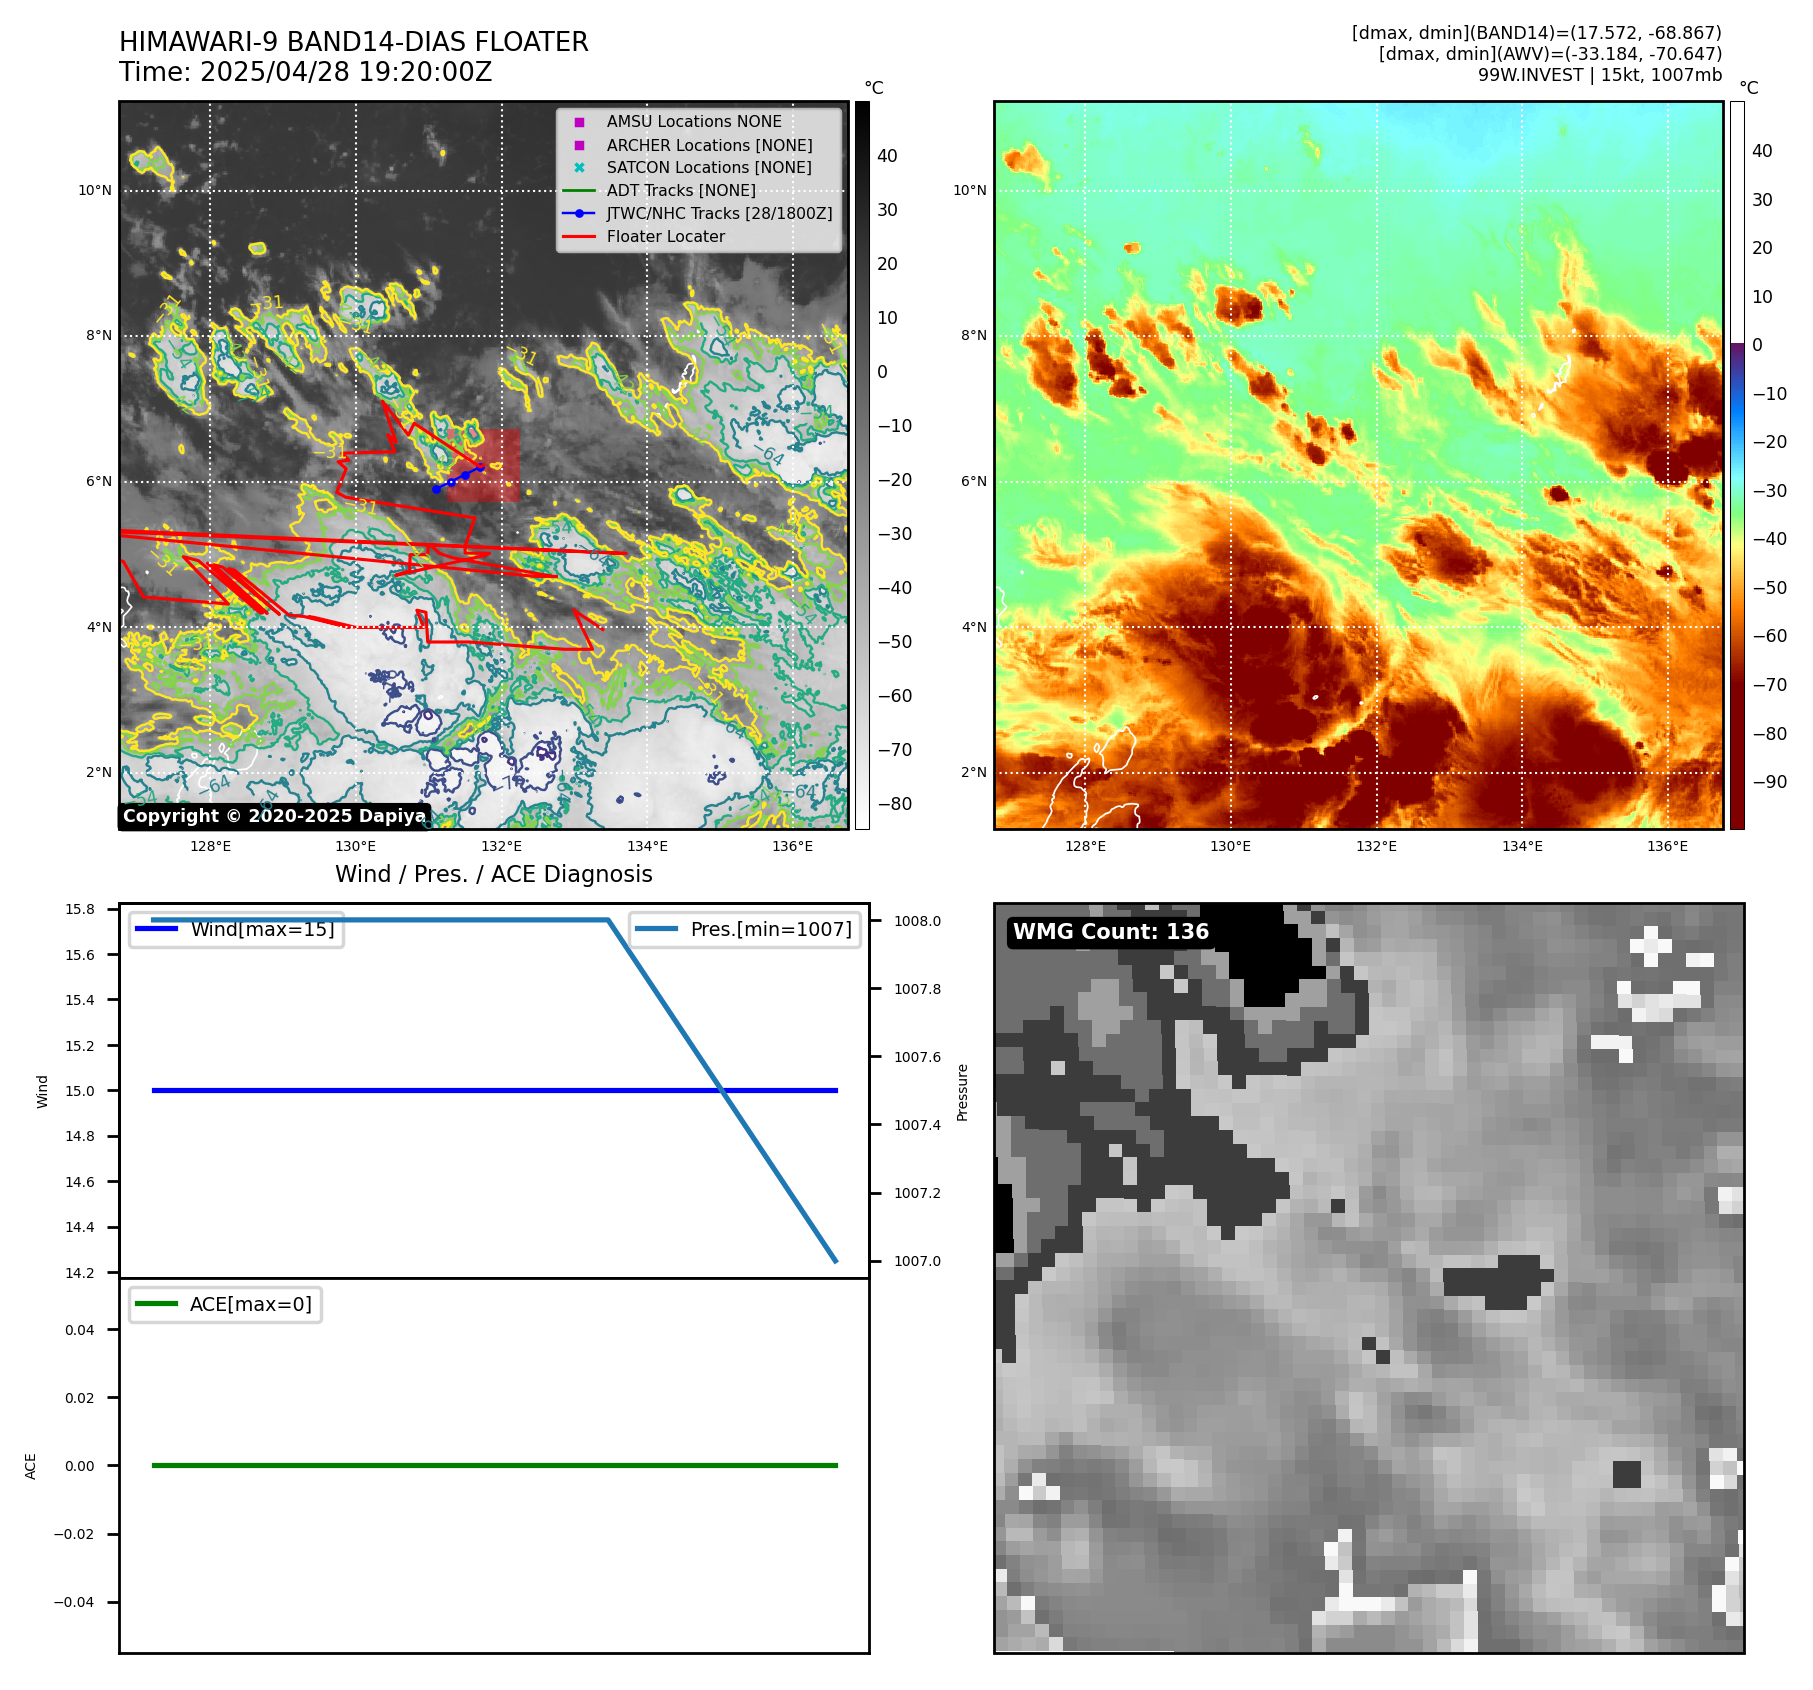Viewport: 1813px width, 1690px height.
Task: Click the rotated Pressure axis label
Action: [962, 1092]
